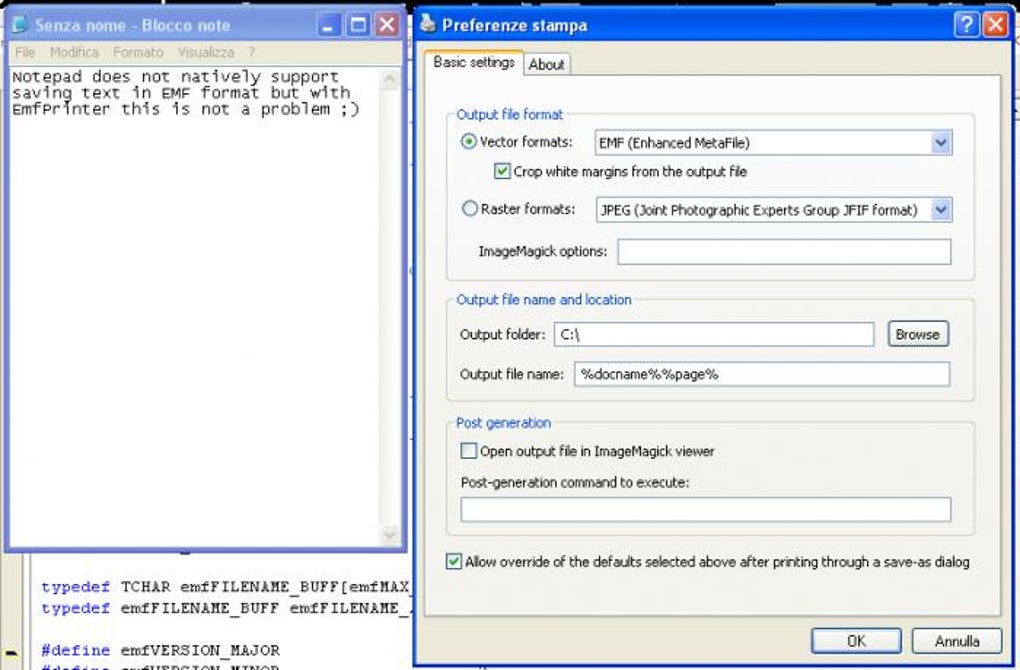Minimize the Blocco note window
This screenshot has width=1020, height=670.
pyautogui.click(x=329, y=25)
